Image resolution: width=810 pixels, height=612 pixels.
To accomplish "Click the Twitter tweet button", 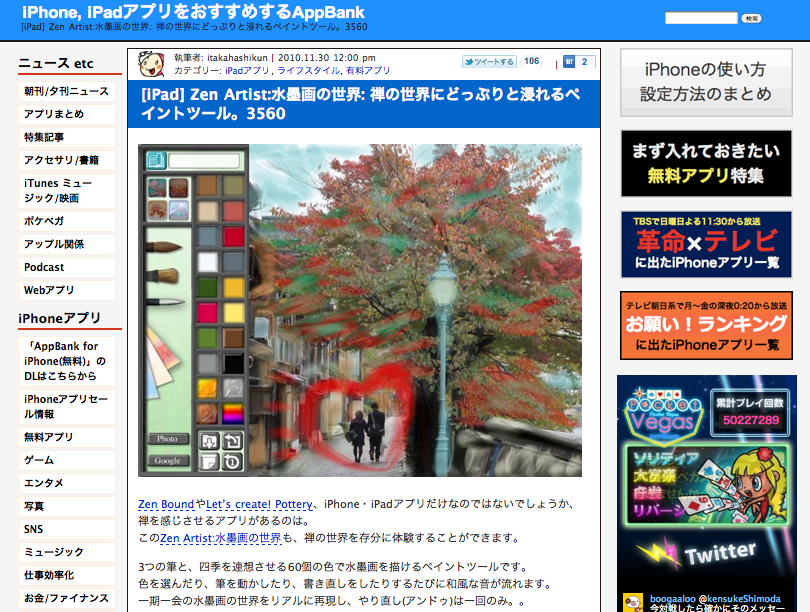I will coord(489,62).
